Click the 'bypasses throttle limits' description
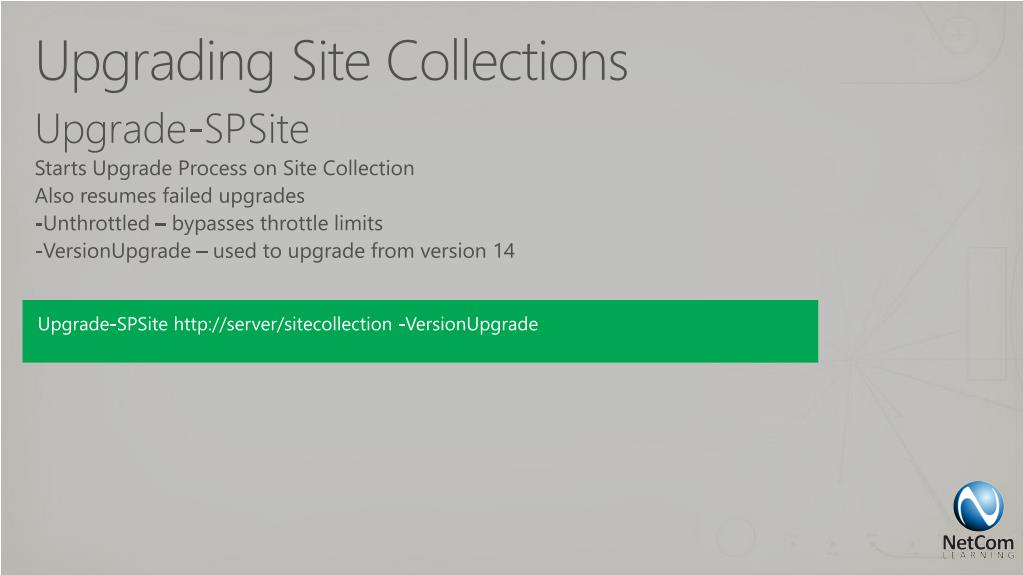Image resolution: width=1023 pixels, height=575 pixels. (x=277, y=224)
